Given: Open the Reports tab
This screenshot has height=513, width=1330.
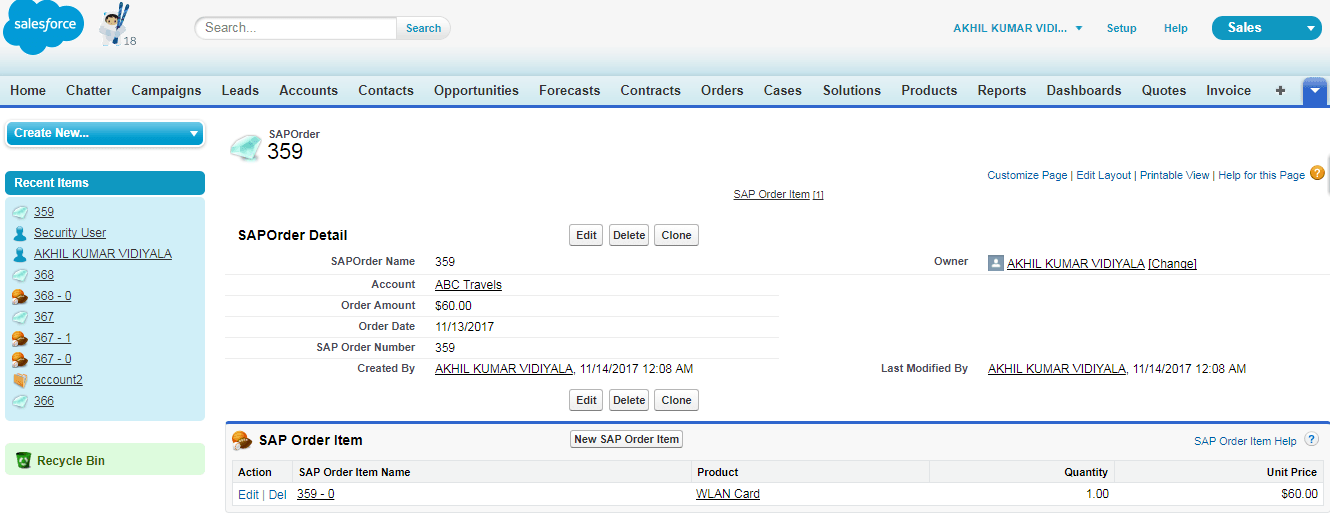Looking at the screenshot, I should pyautogui.click(x=1002, y=90).
